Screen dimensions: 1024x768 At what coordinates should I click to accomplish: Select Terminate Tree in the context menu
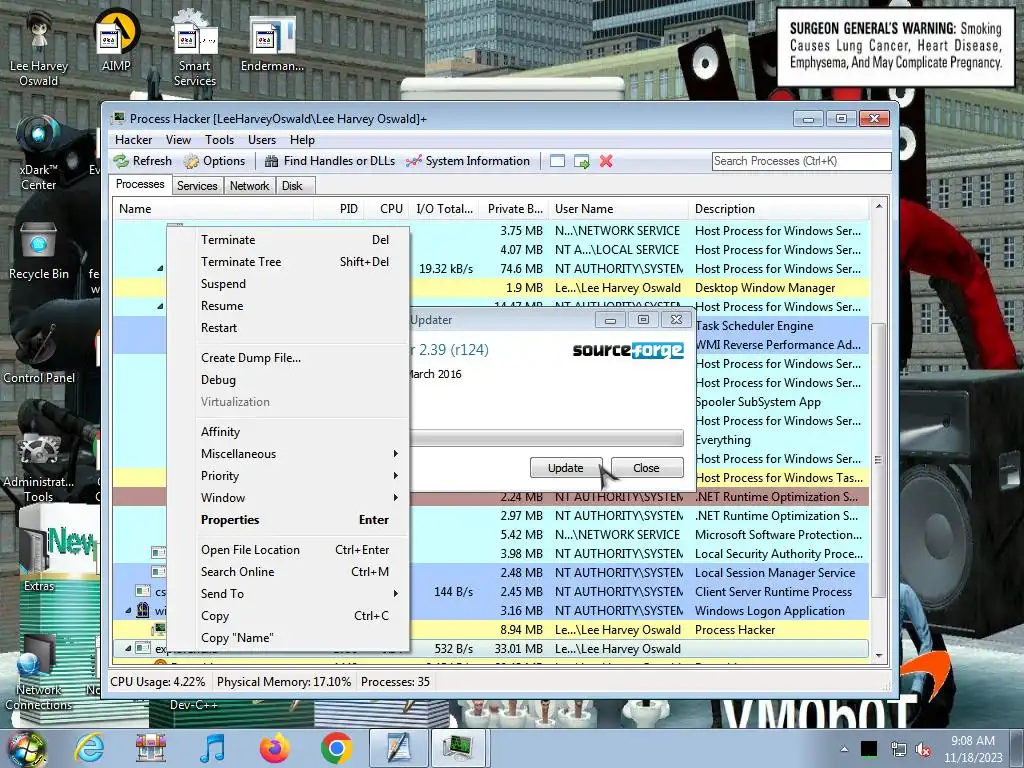point(289,262)
